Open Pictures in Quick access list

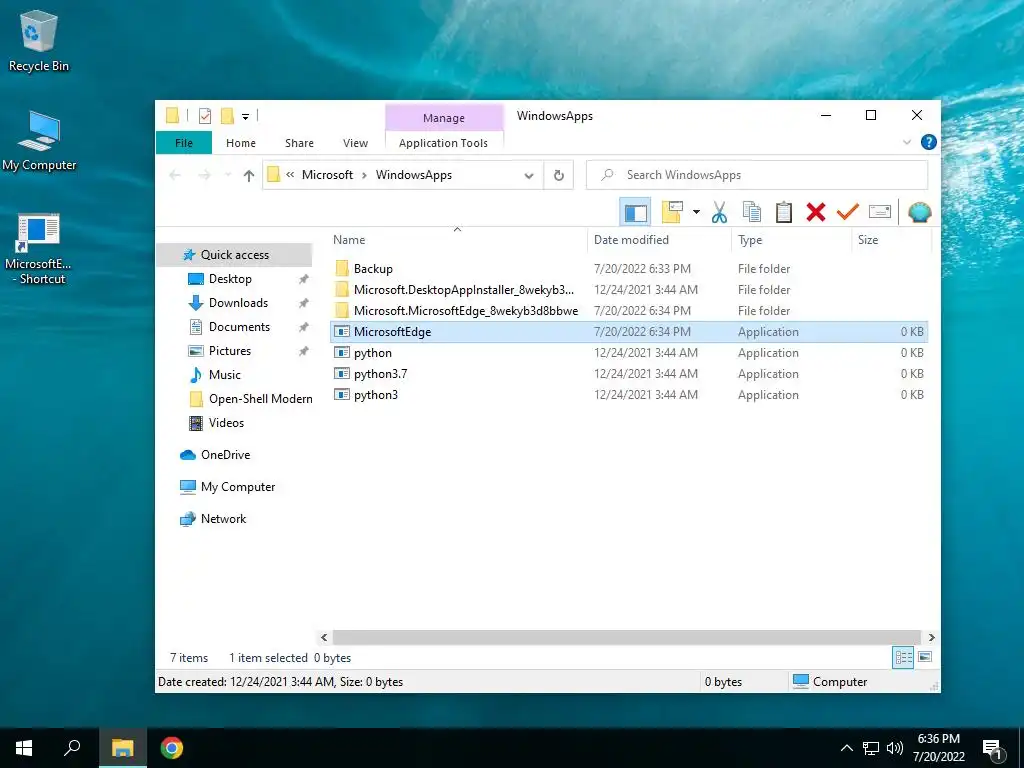click(x=229, y=351)
